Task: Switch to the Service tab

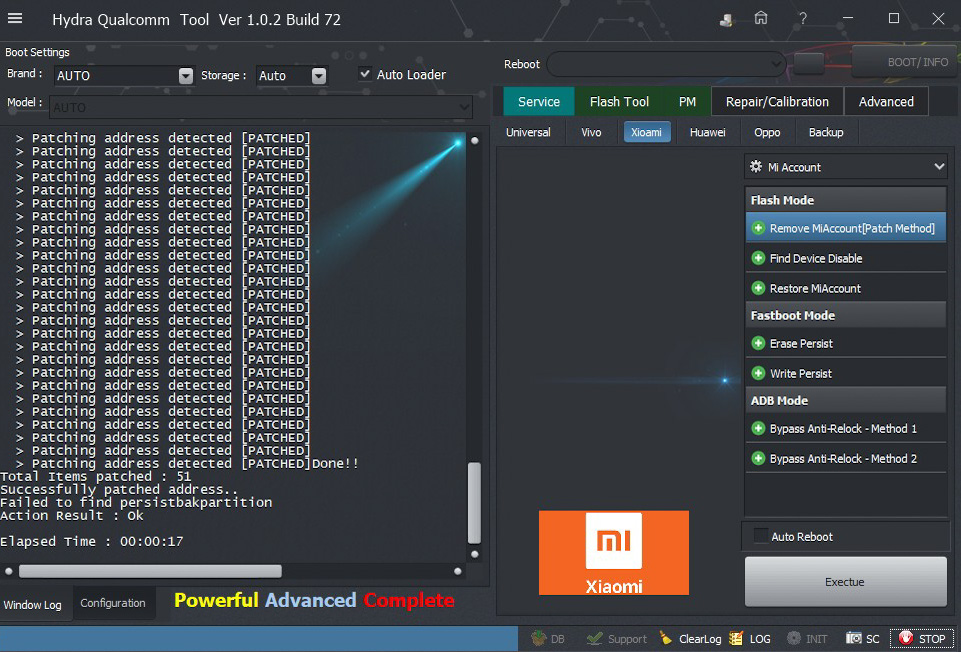Action: tap(539, 102)
